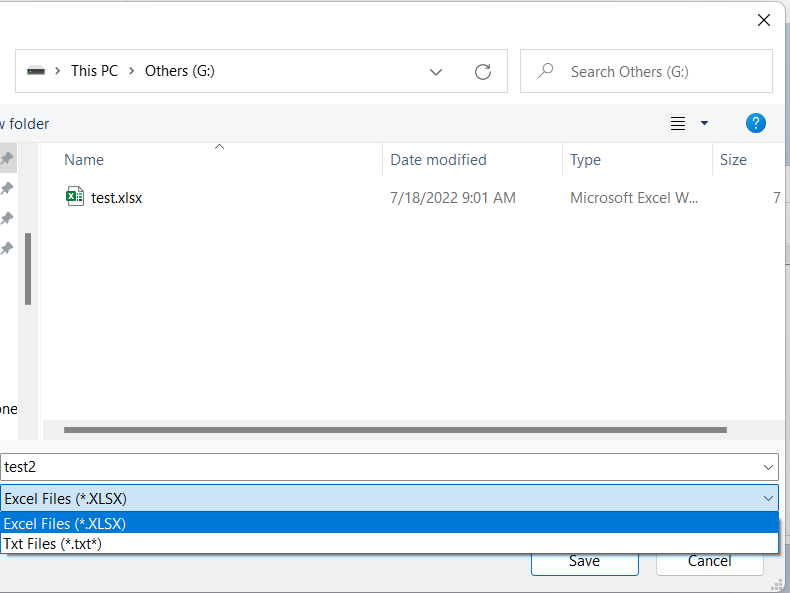Choose Txt Files (*.txt*) option
790x593 pixels.
click(x=53, y=544)
